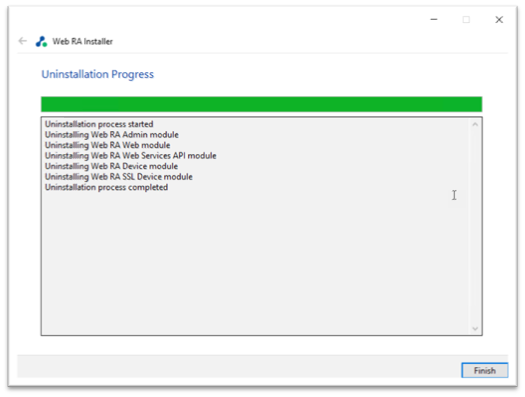Click the disabled maximize window button
Viewport: 525px width, 397px height.
point(466,20)
